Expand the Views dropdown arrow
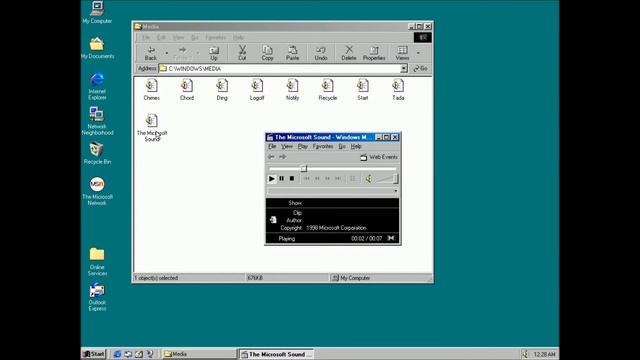This screenshot has height=360, width=640. (x=418, y=53)
